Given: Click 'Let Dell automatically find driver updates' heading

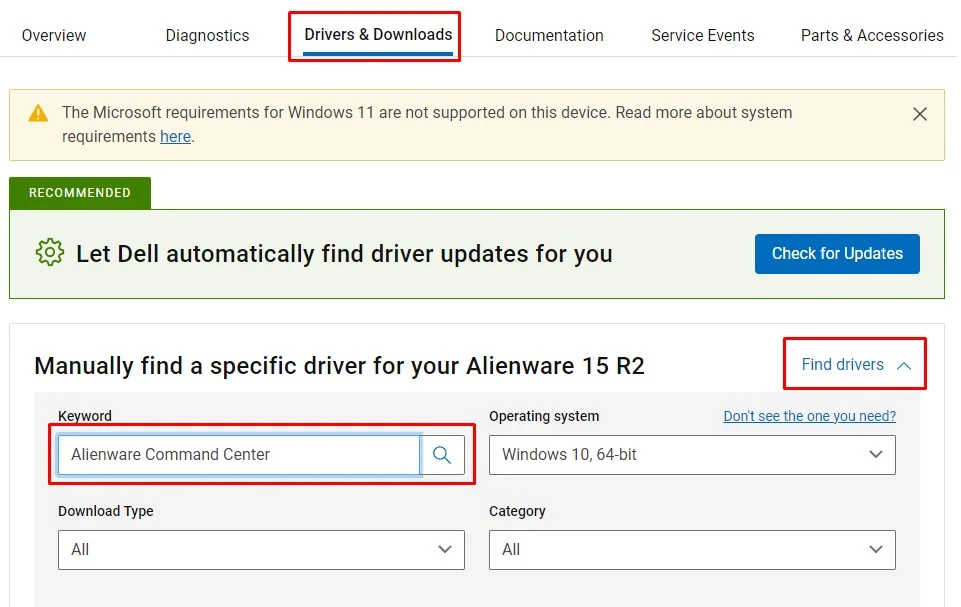Looking at the screenshot, I should point(344,254).
